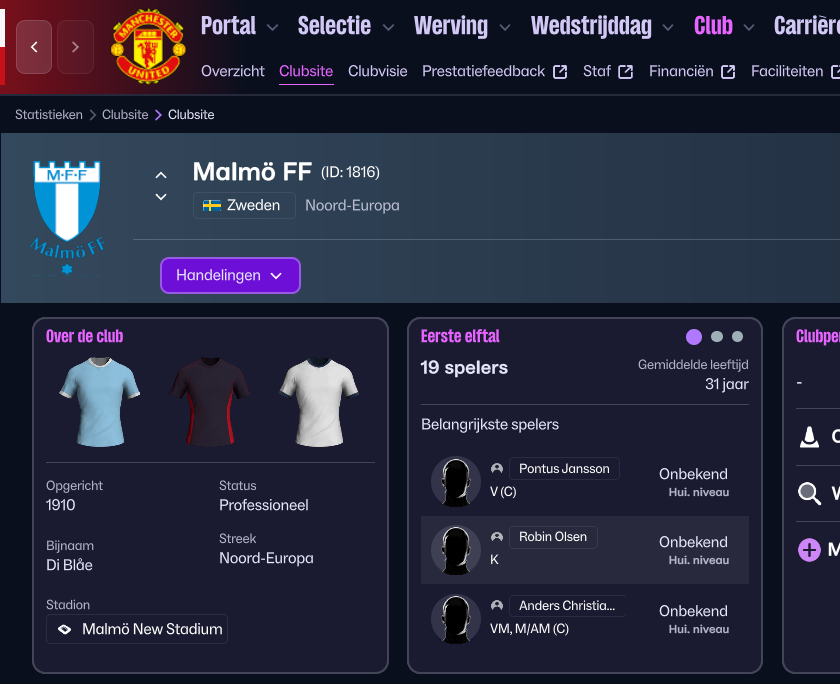Expand the Selectie menu

click(346, 26)
